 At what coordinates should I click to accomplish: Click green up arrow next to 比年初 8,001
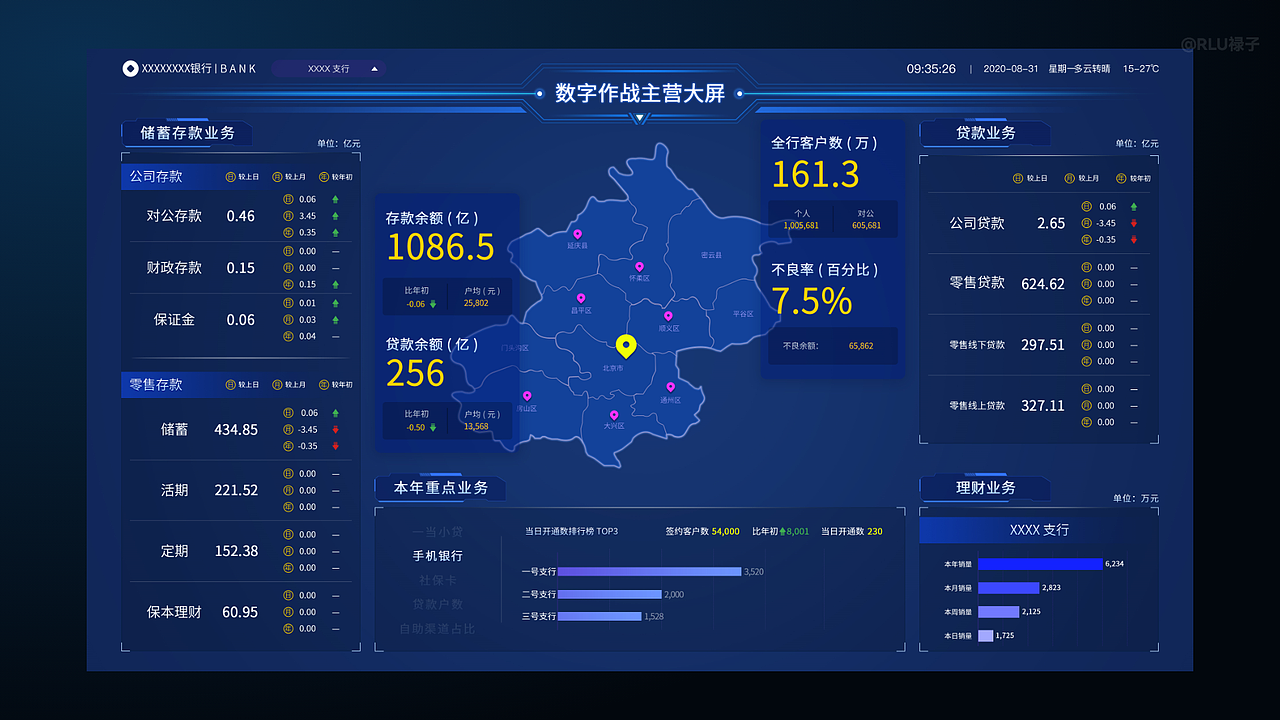click(x=783, y=531)
